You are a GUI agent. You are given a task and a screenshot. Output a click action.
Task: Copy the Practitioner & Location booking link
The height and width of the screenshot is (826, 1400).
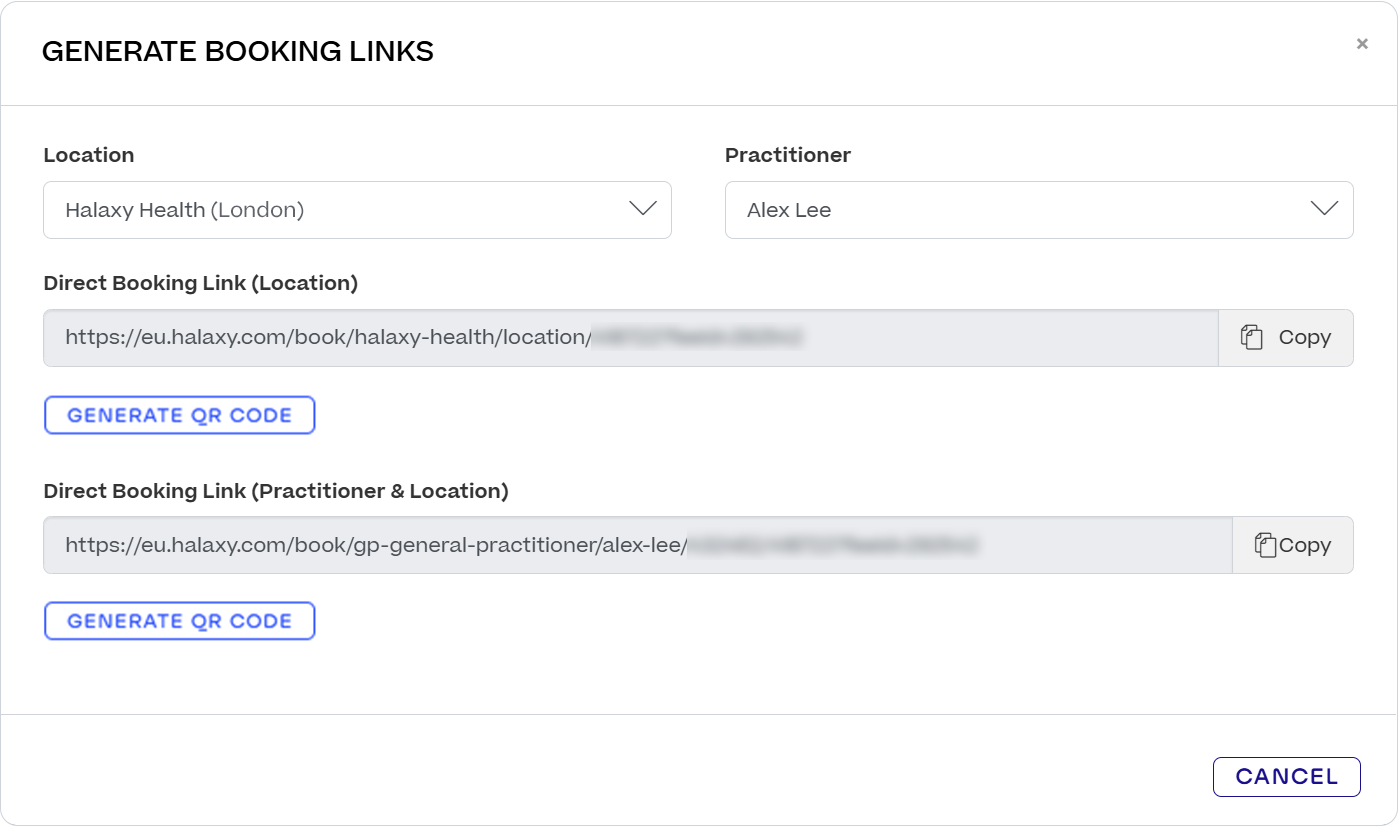pyautogui.click(x=1293, y=545)
